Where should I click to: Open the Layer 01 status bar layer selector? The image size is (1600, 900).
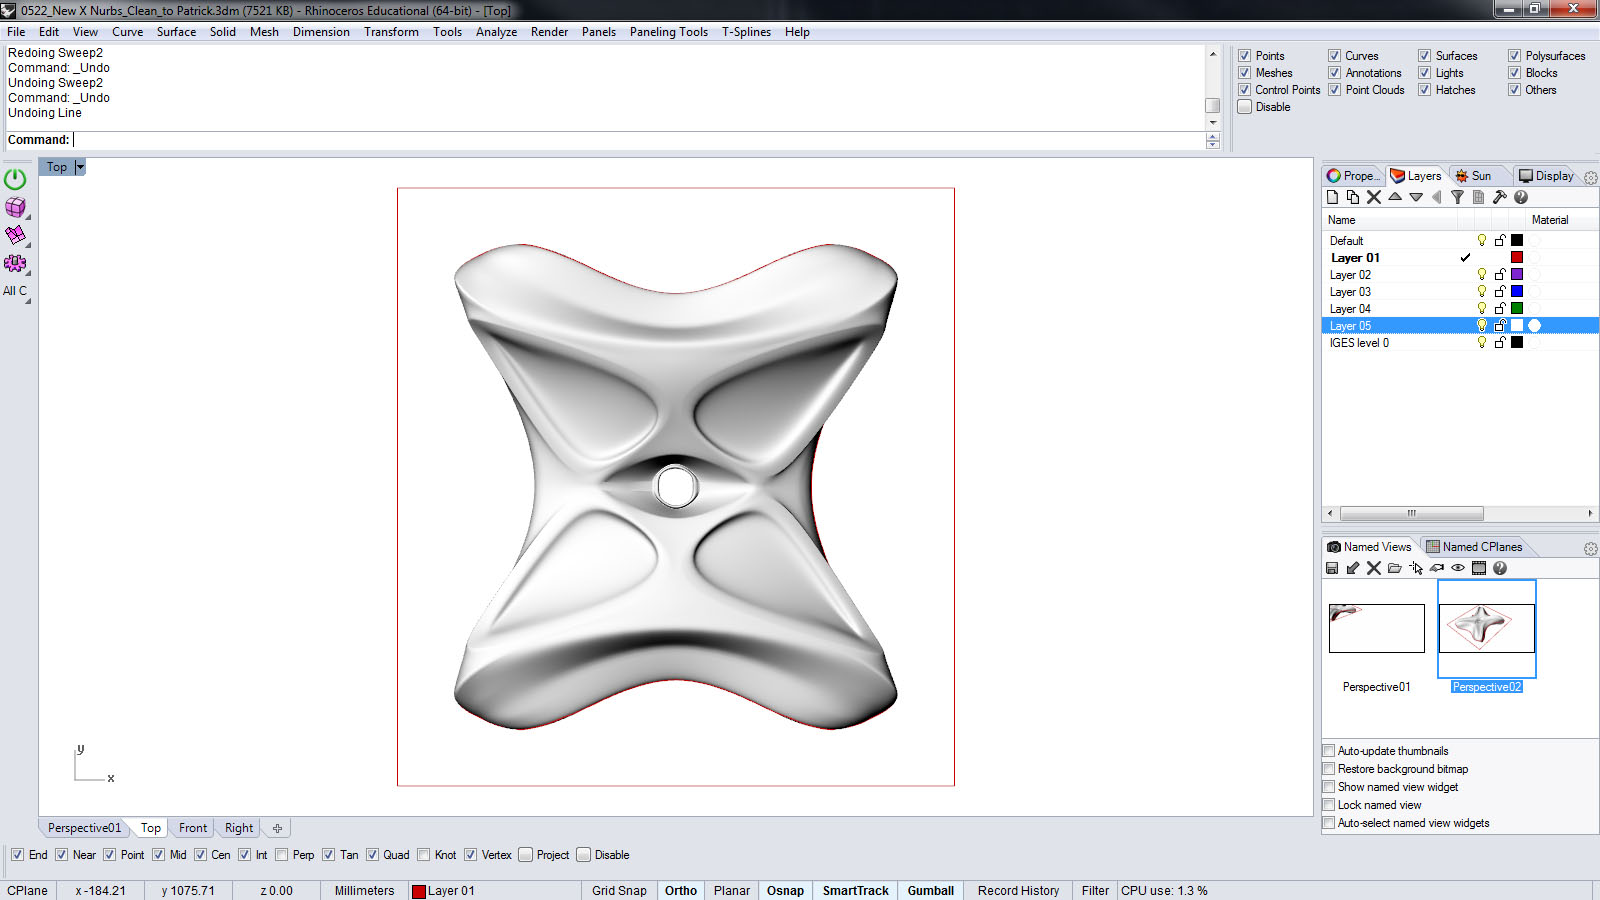(x=494, y=891)
